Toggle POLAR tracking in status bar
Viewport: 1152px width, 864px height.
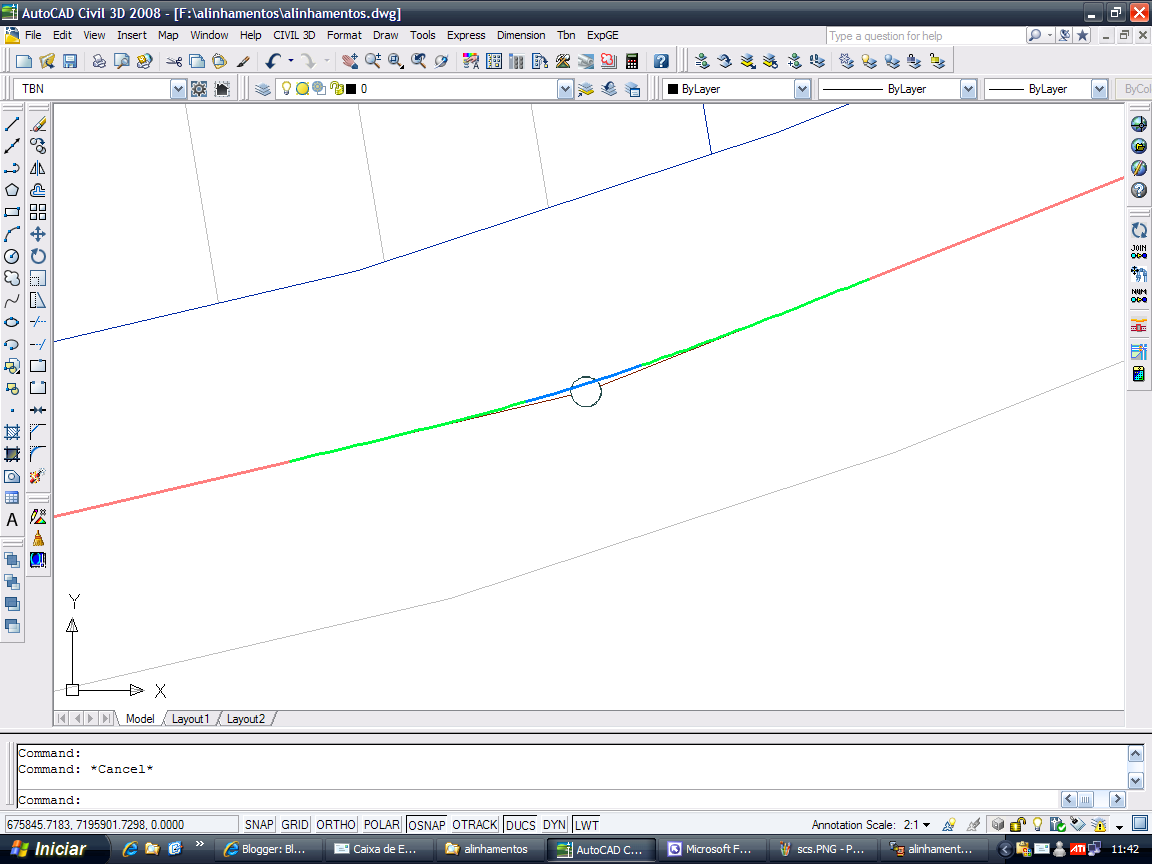(381, 825)
